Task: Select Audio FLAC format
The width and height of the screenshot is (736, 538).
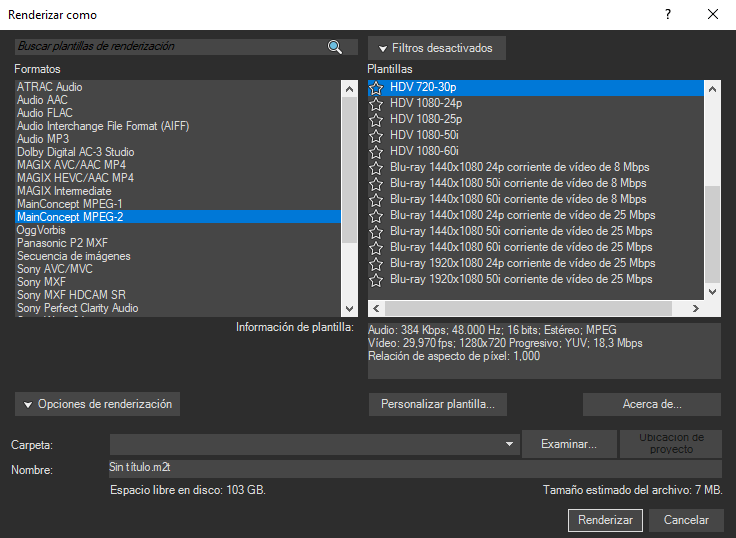Action: [178, 113]
